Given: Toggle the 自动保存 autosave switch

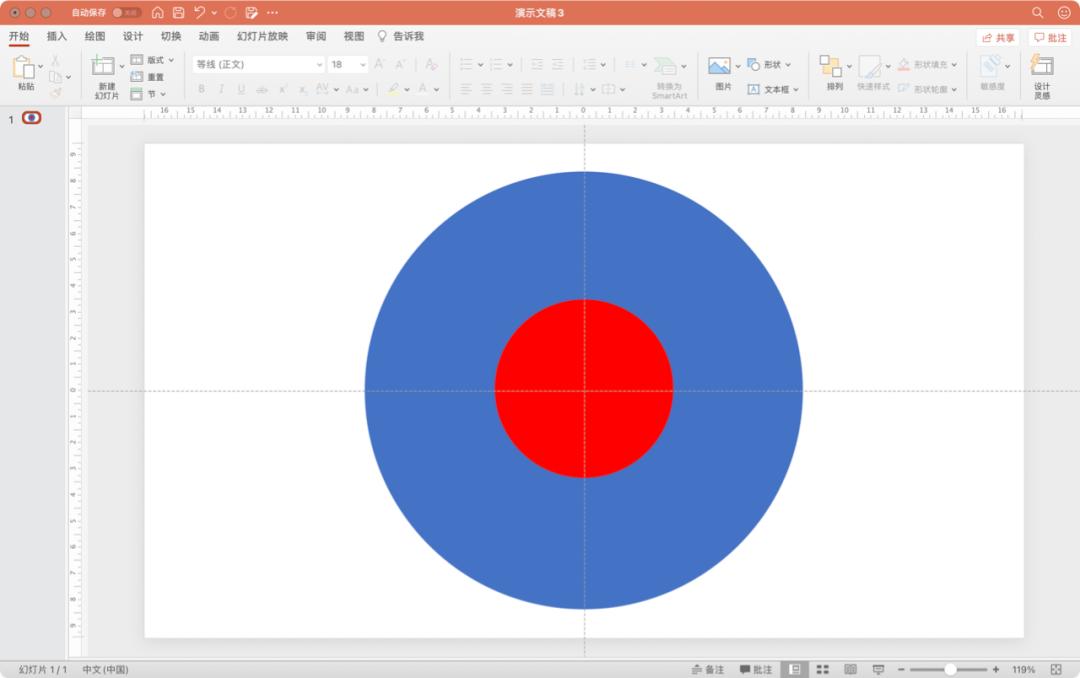Looking at the screenshot, I should click(126, 13).
